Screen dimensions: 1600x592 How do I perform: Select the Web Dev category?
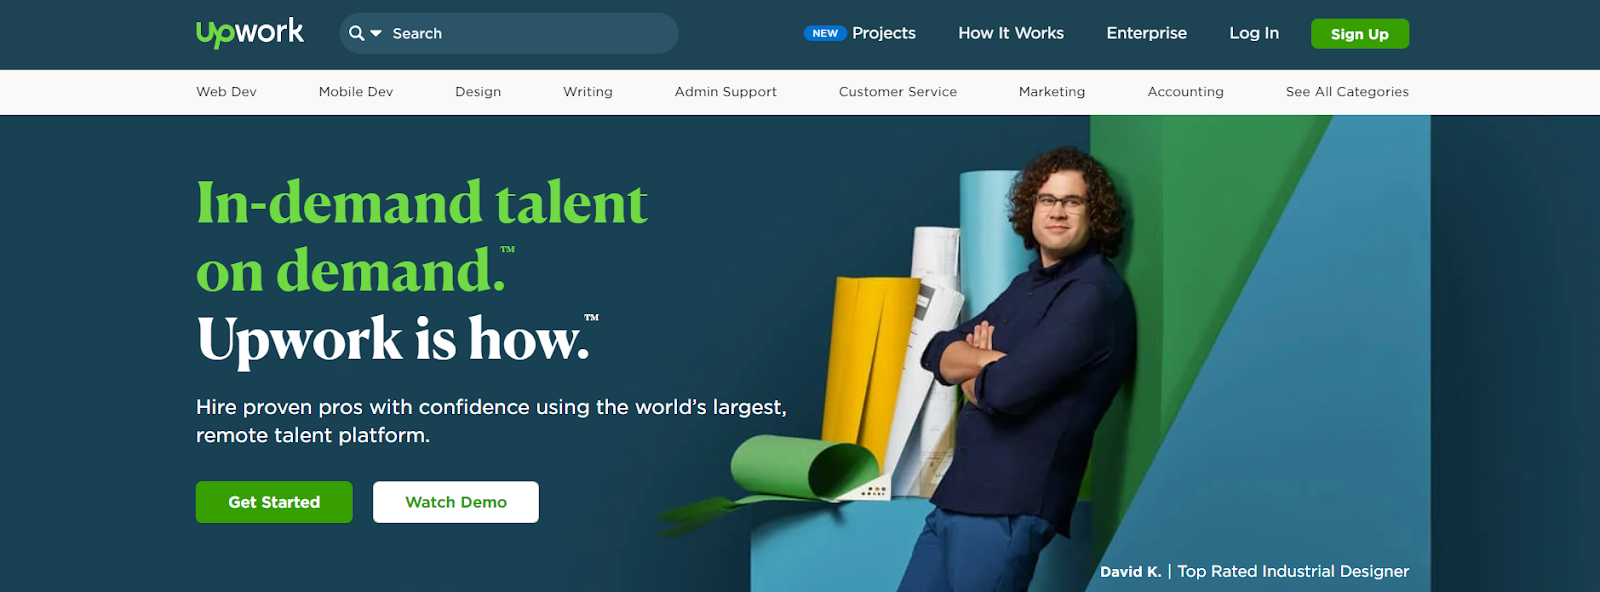(x=226, y=91)
